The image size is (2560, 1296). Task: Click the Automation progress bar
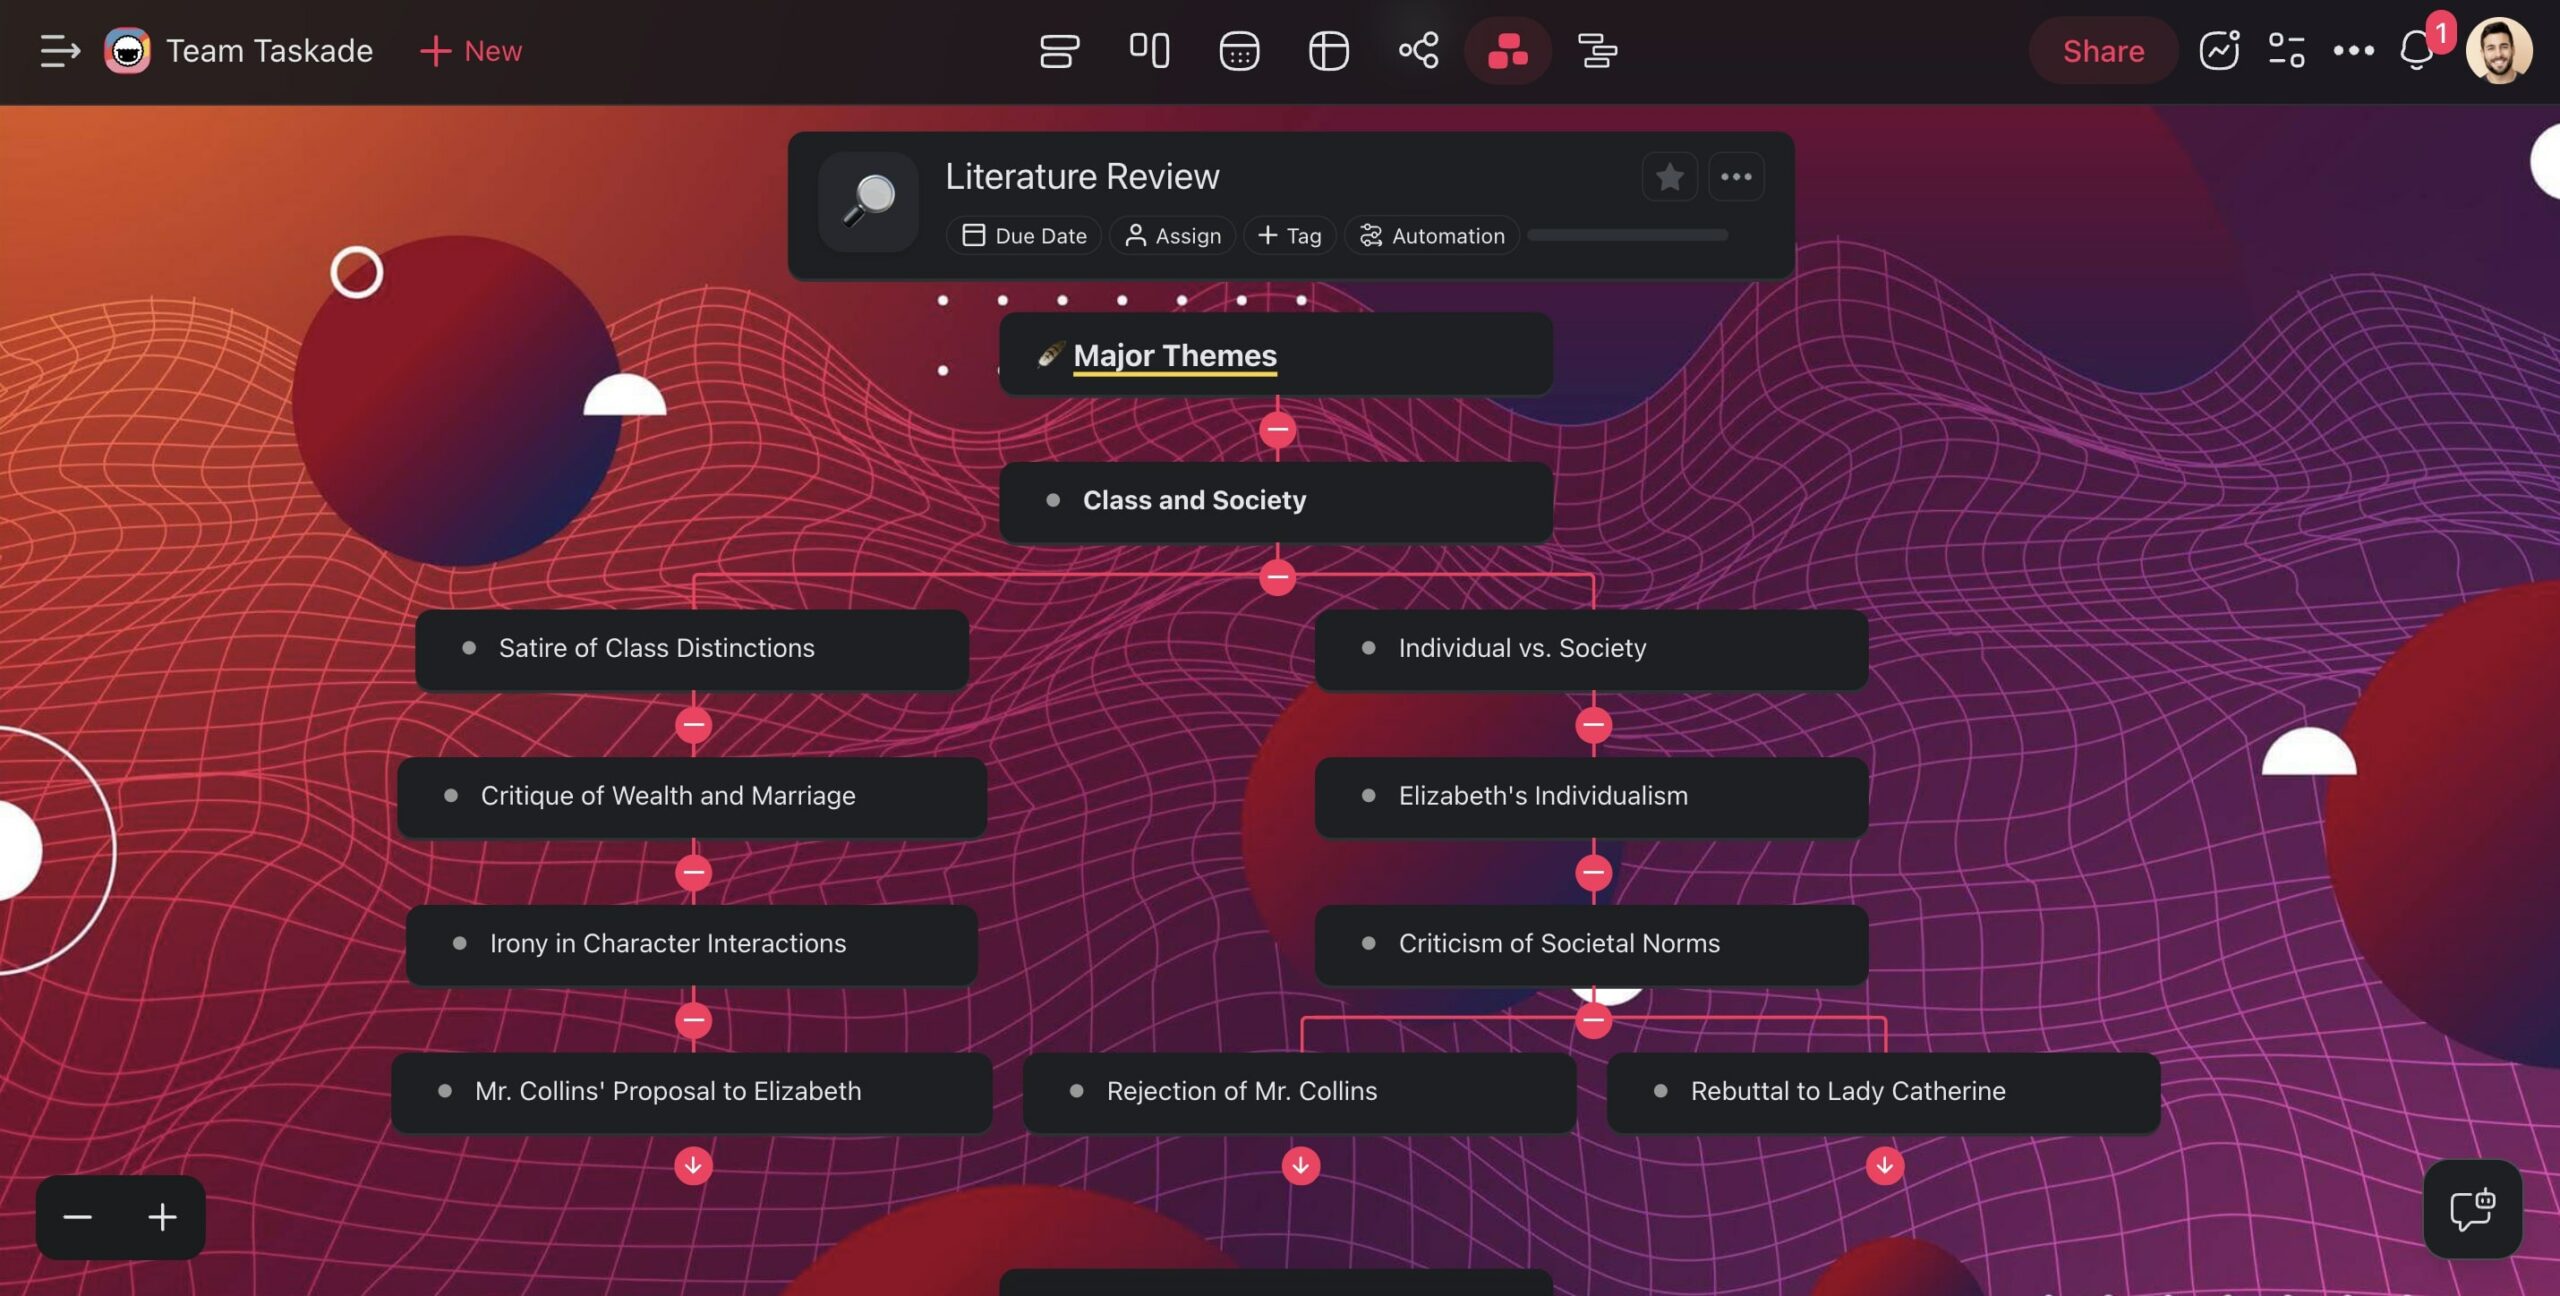pyautogui.click(x=1627, y=235)
